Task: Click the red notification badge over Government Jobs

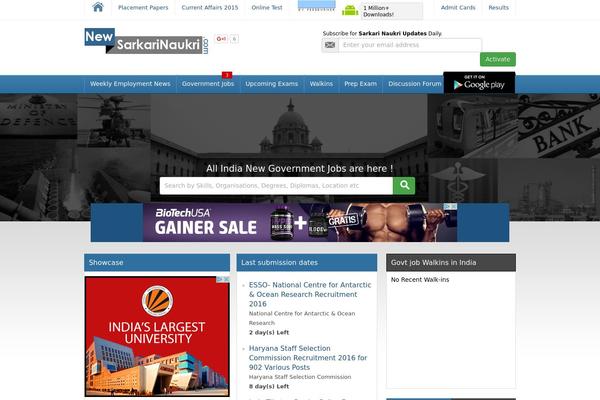Action: [227, 75]
